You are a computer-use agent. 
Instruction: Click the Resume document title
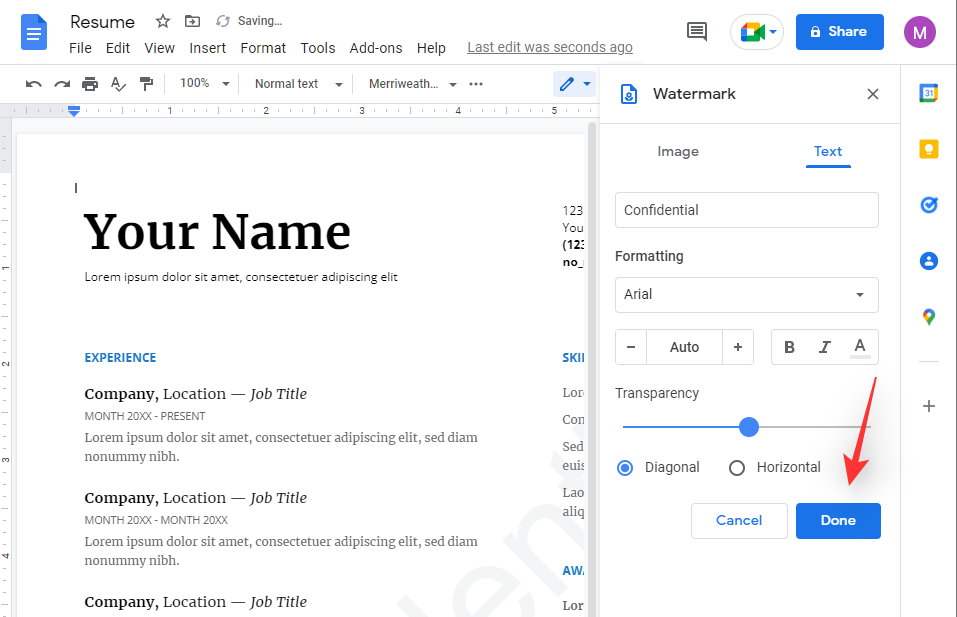coord(102,22)
